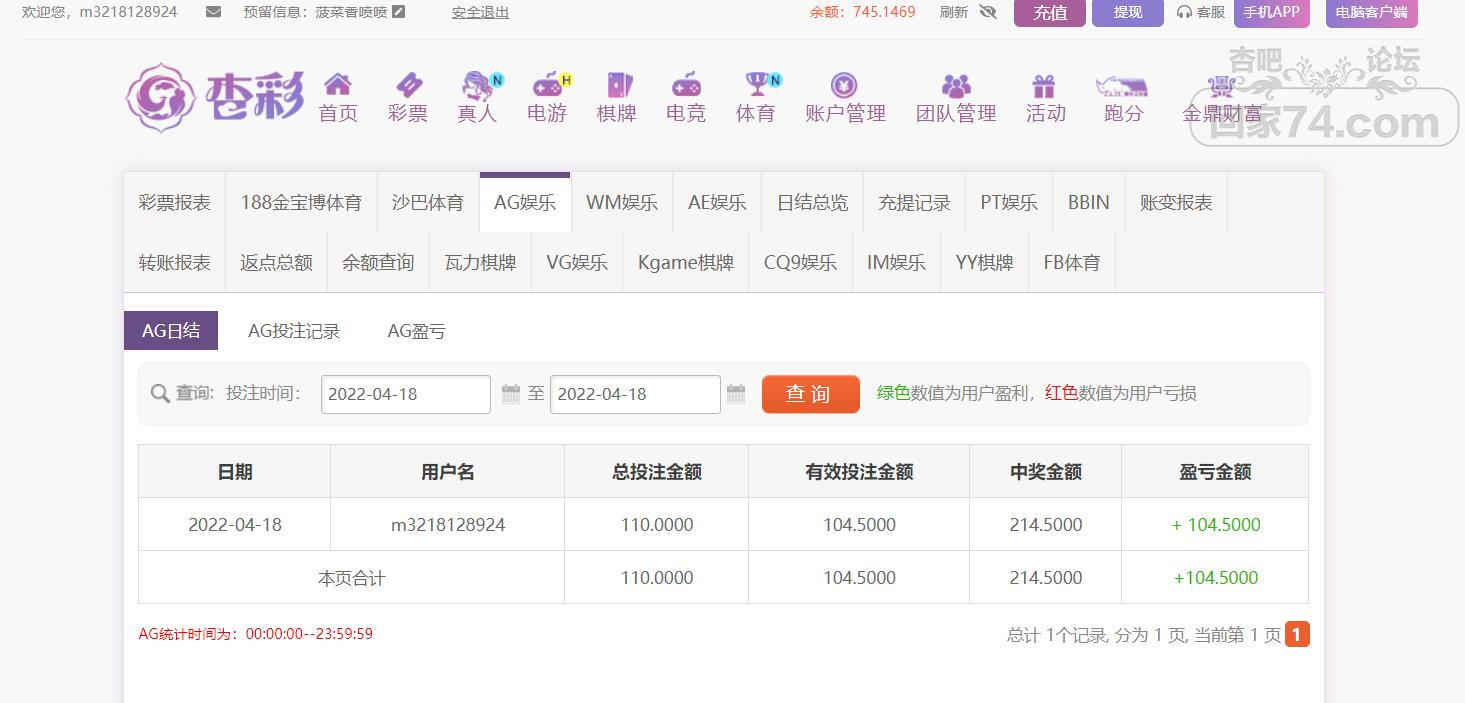
Task: Edit the reserved message pencil icon
Action: click(x=399, y=12)
